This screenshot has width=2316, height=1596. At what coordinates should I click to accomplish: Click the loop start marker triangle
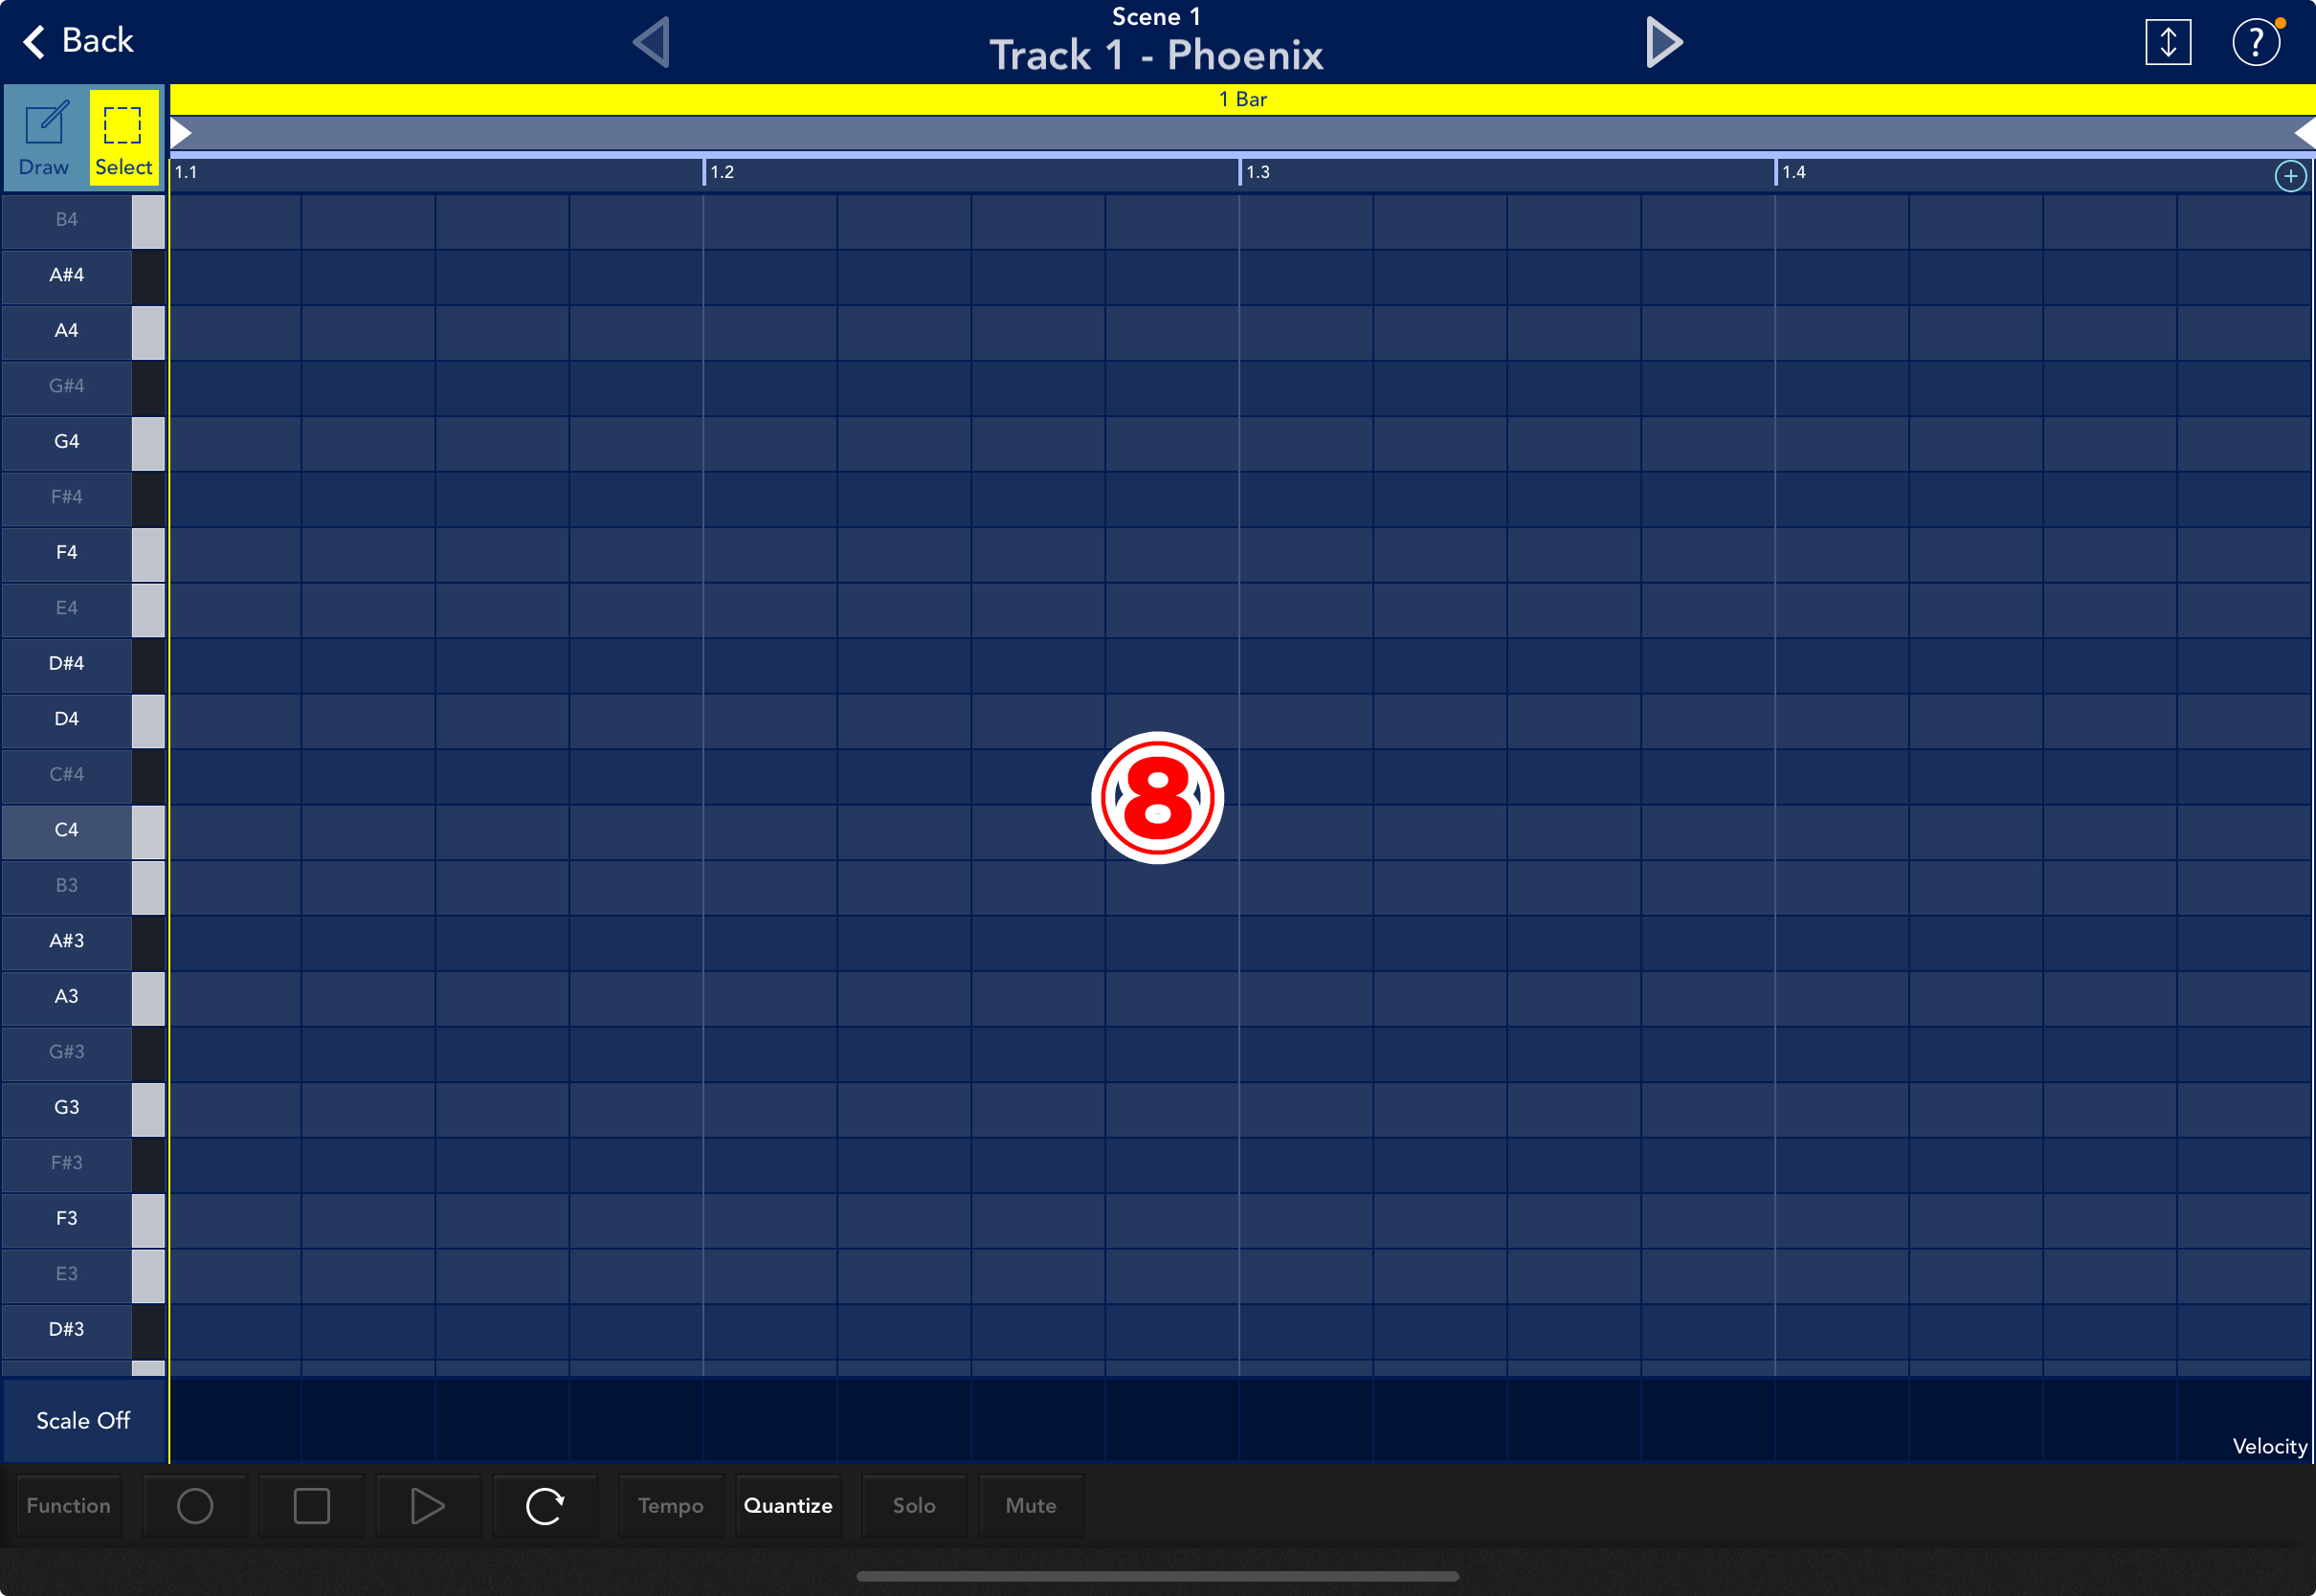(x=181, y=133)
